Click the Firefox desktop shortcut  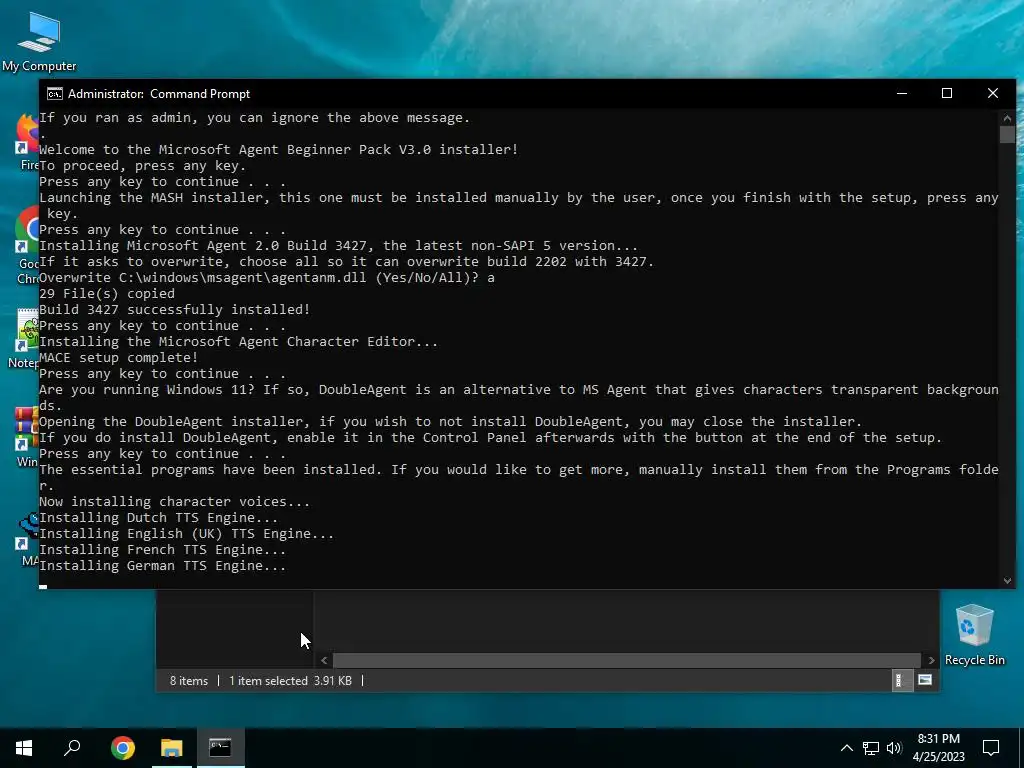27,142
